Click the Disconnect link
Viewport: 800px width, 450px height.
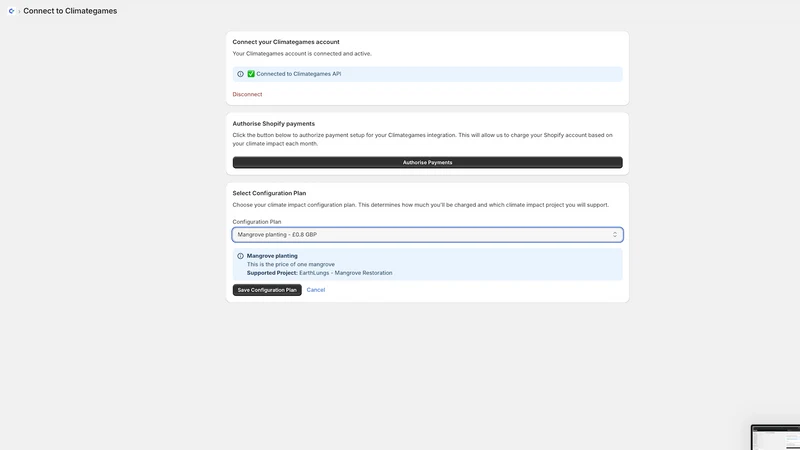pos(247,94)
